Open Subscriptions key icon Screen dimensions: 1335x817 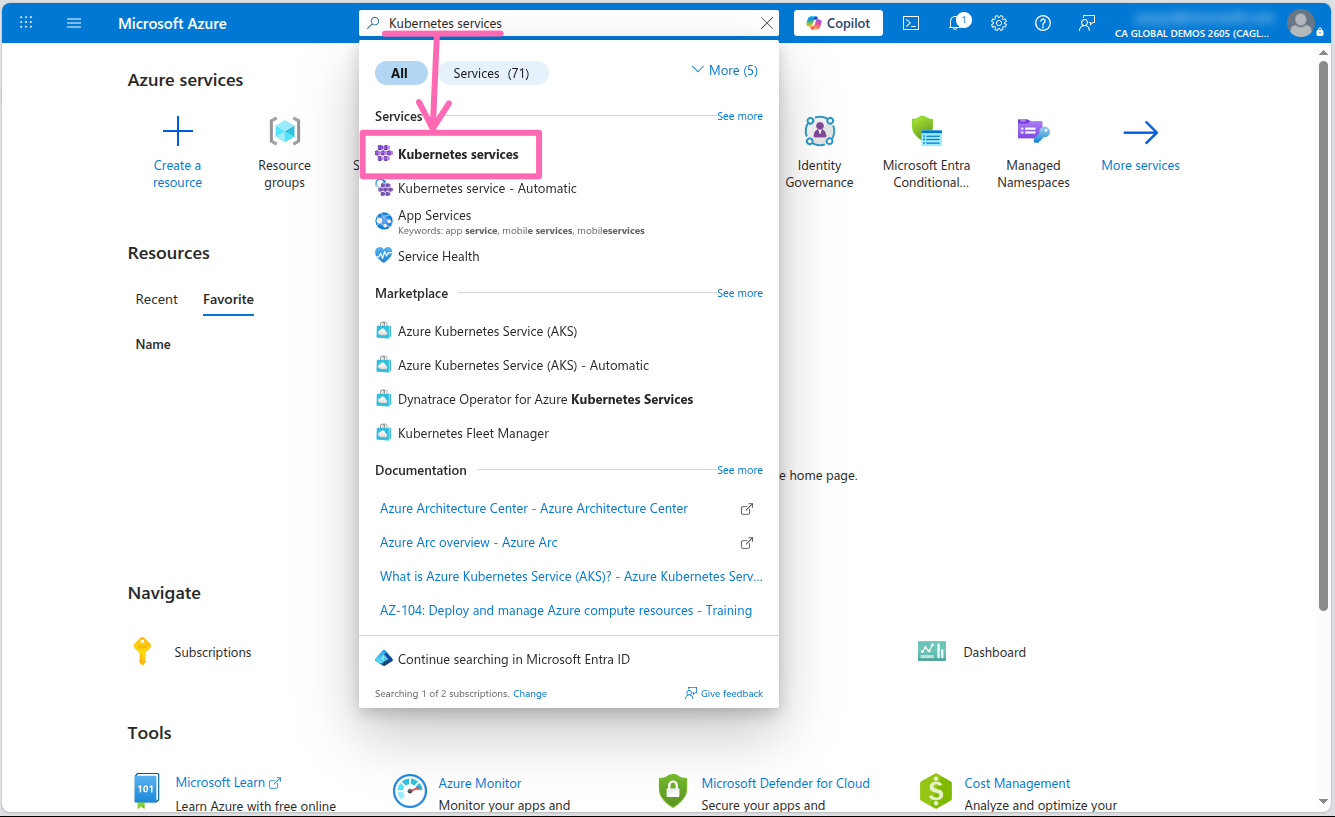(142, 651)
